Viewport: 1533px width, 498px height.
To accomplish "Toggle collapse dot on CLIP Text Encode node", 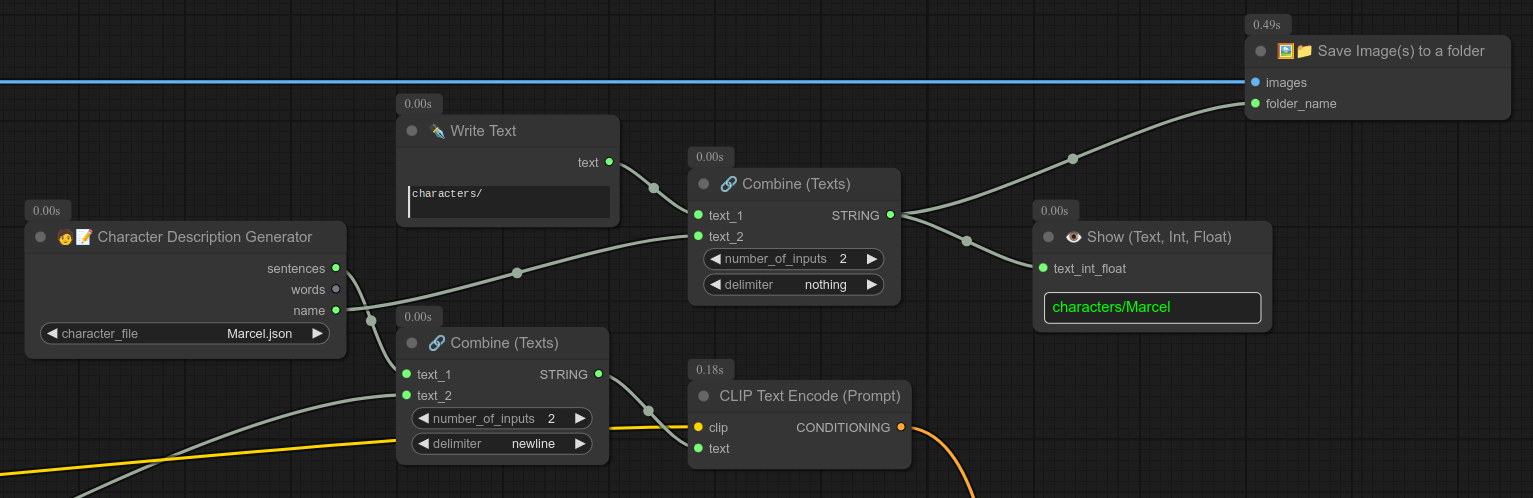I will (x=704, y=396).
